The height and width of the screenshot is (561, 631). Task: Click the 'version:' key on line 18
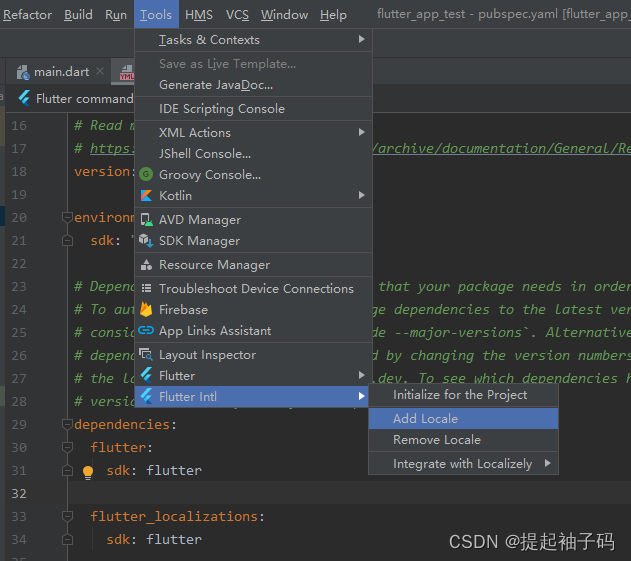[x=104, y=171]
